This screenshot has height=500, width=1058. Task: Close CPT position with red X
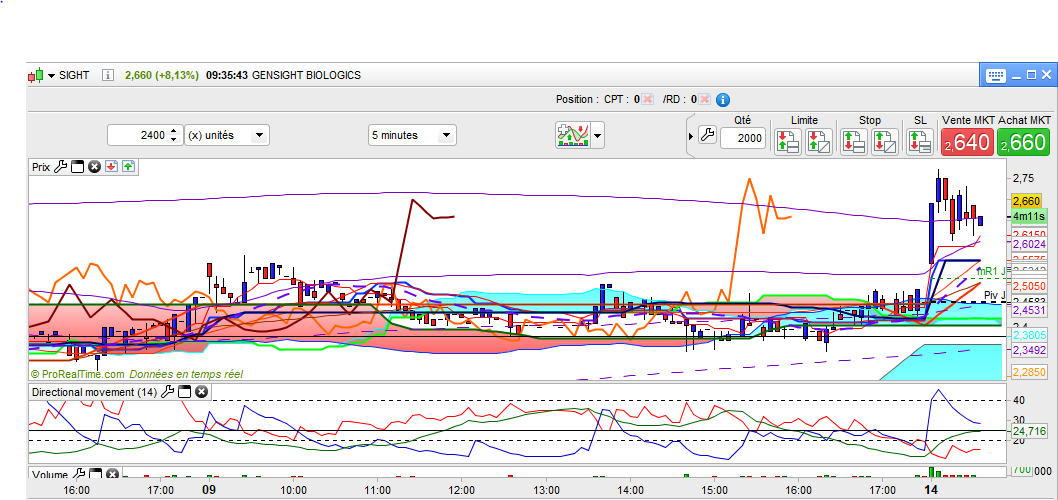(647, 99)
